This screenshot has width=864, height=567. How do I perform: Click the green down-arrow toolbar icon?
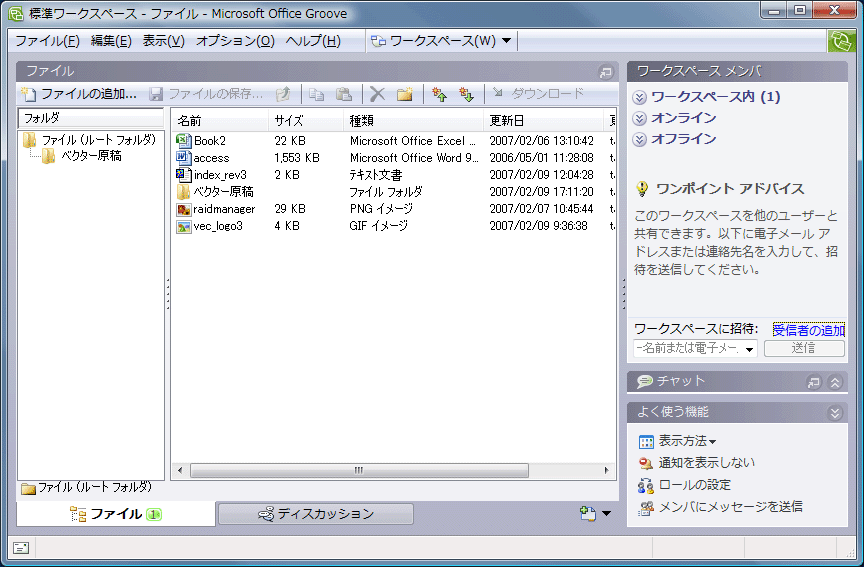465,94
